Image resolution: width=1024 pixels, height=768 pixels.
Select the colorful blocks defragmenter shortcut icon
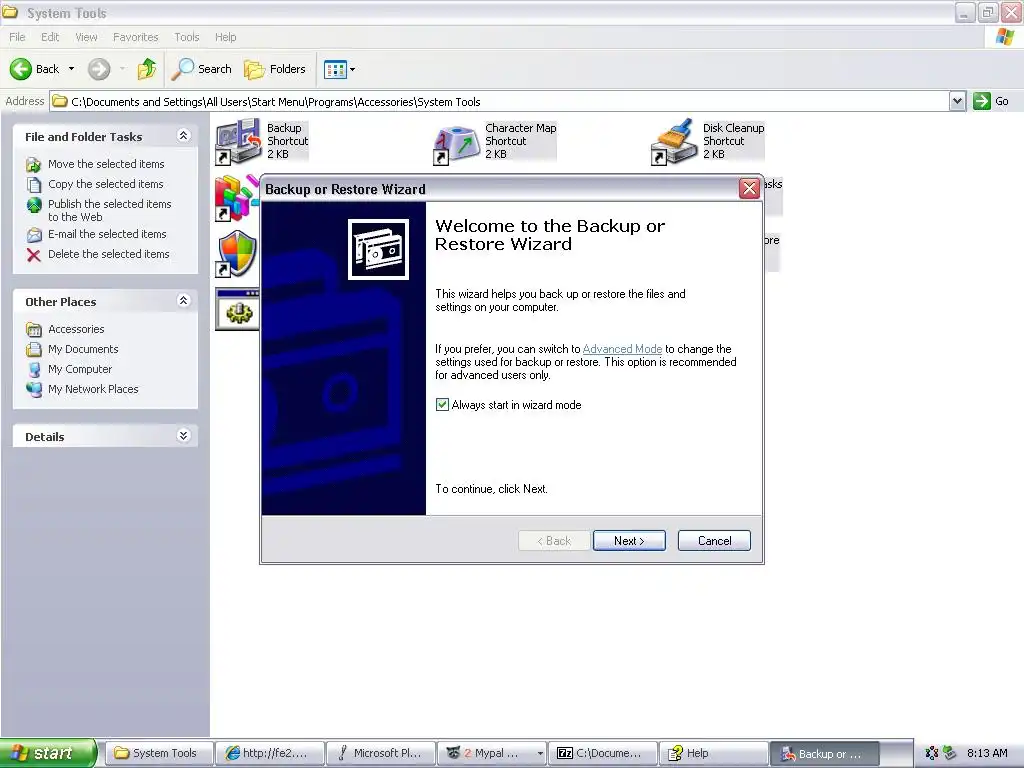pos(236,197)
